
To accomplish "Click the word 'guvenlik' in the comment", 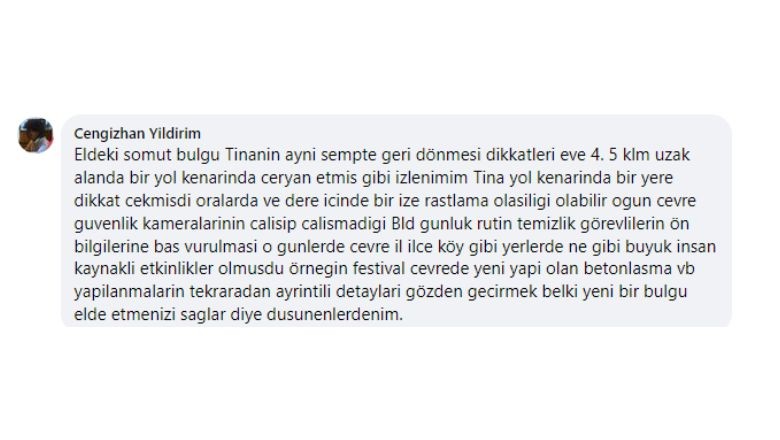I will [x=106, y=224].
